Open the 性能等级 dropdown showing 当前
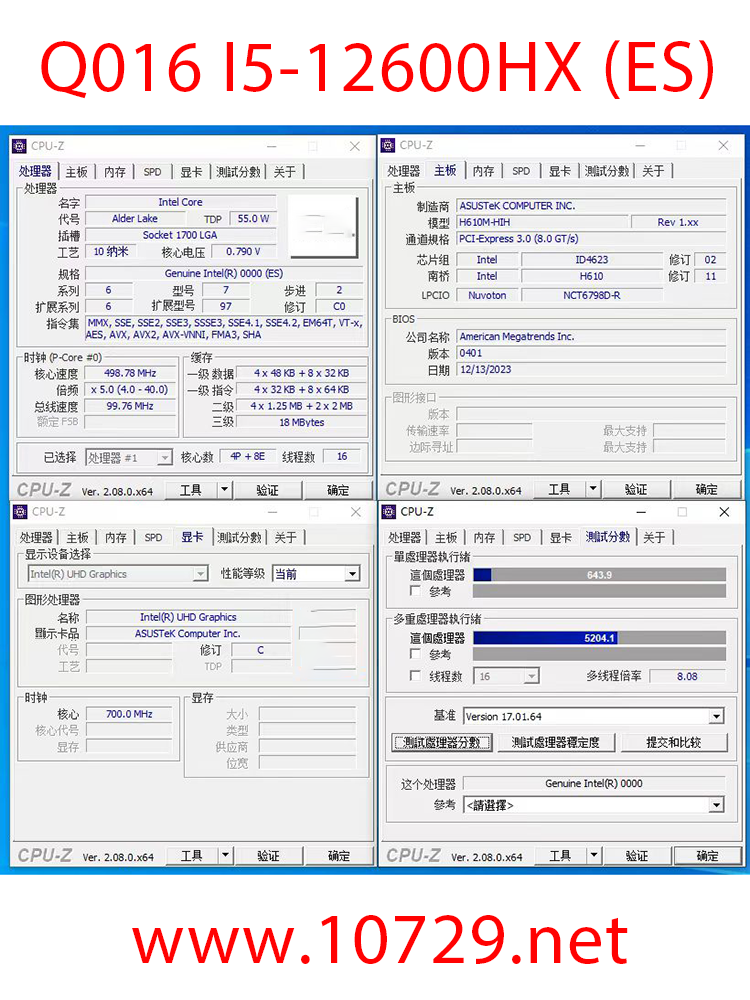This screenshot has width=750, height=1000. click(x=352, y=574)
